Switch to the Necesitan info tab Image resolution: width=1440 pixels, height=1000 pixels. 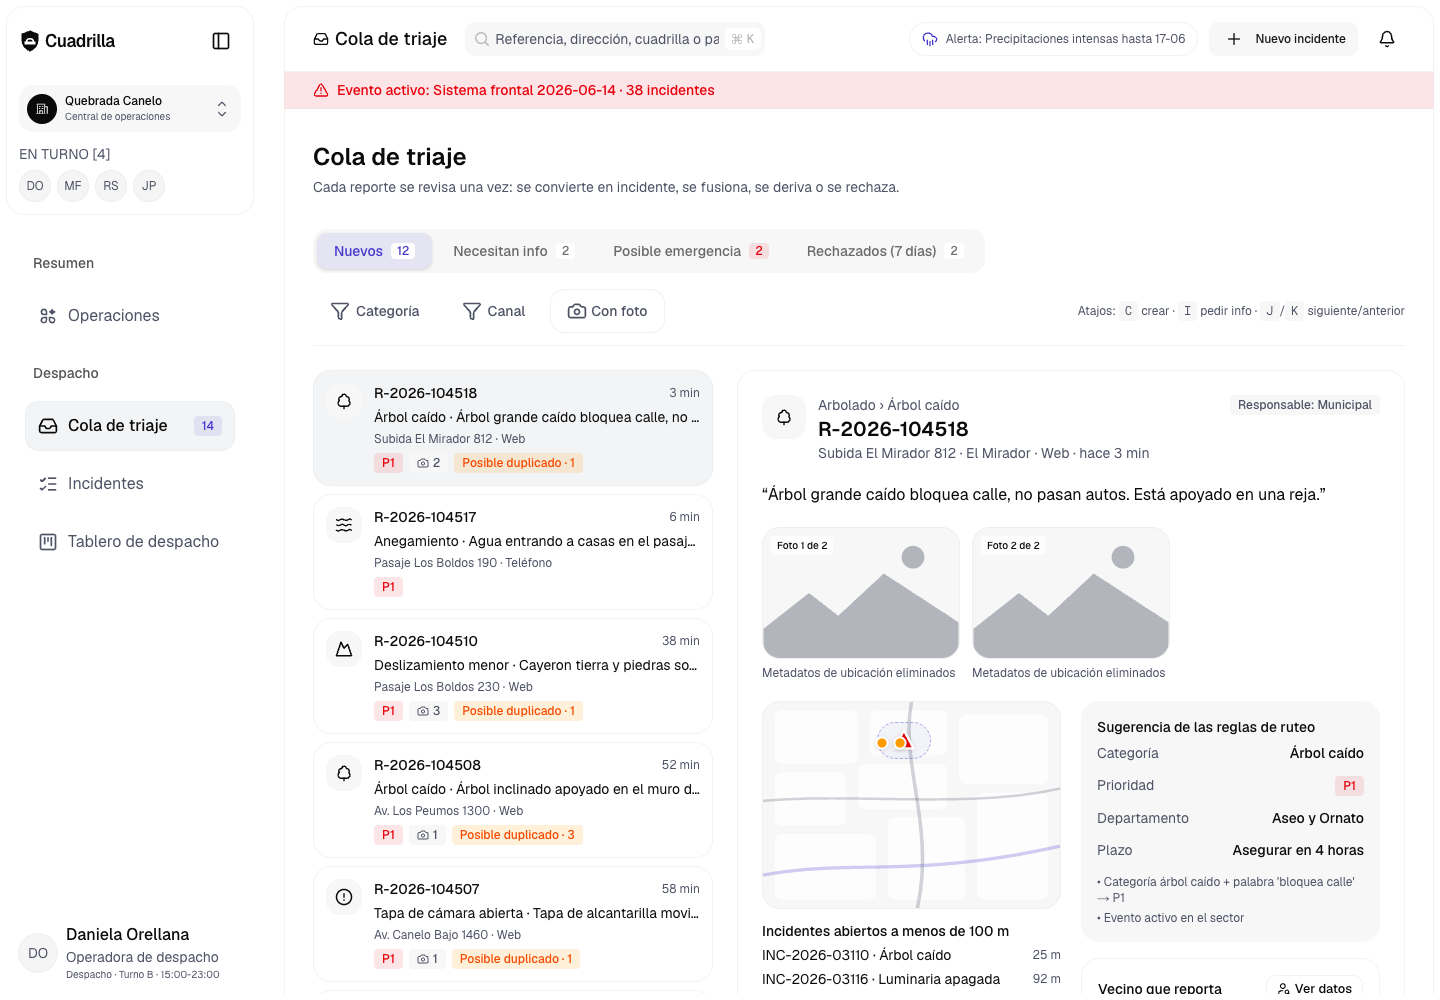pos(513,251)
